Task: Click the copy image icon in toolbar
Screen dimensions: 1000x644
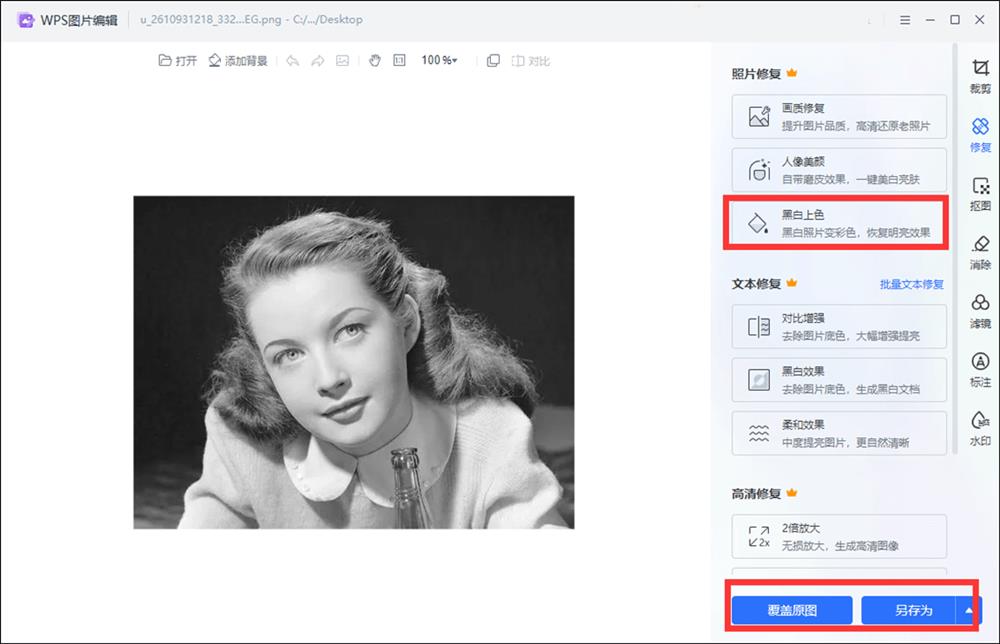Action: (x=493, y=61)
